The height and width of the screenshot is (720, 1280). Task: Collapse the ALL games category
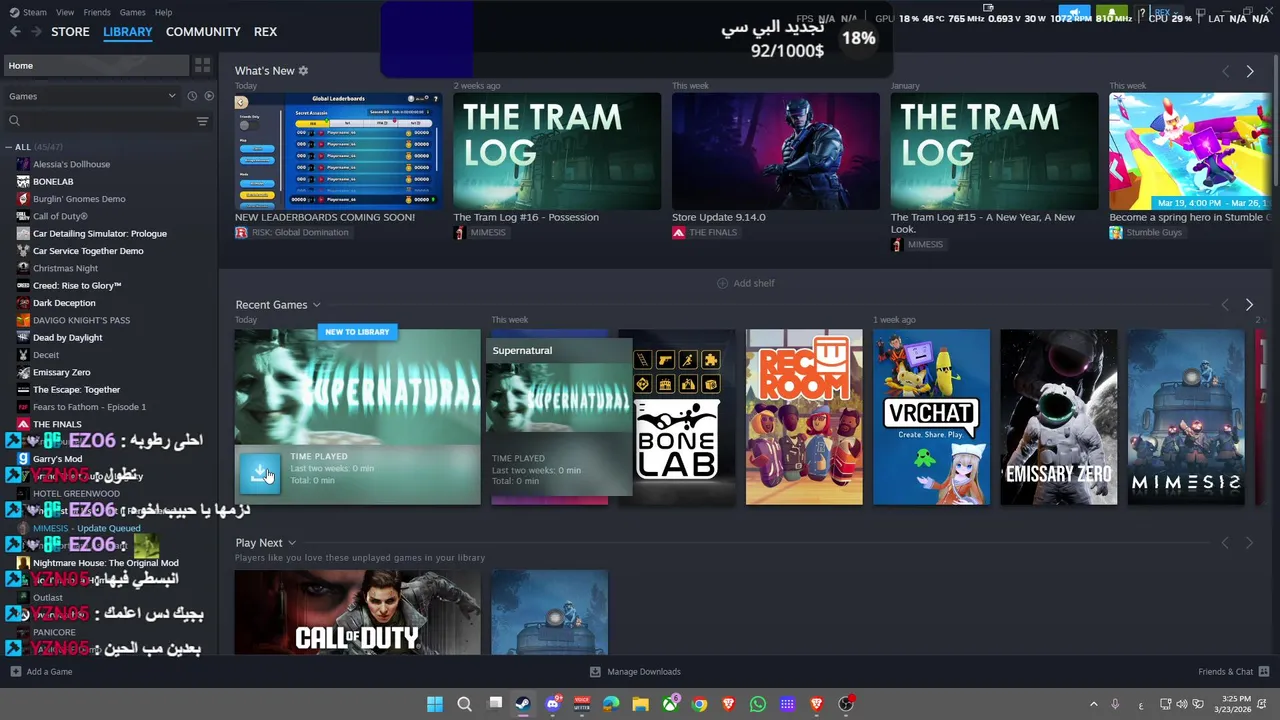coord(8,147)
